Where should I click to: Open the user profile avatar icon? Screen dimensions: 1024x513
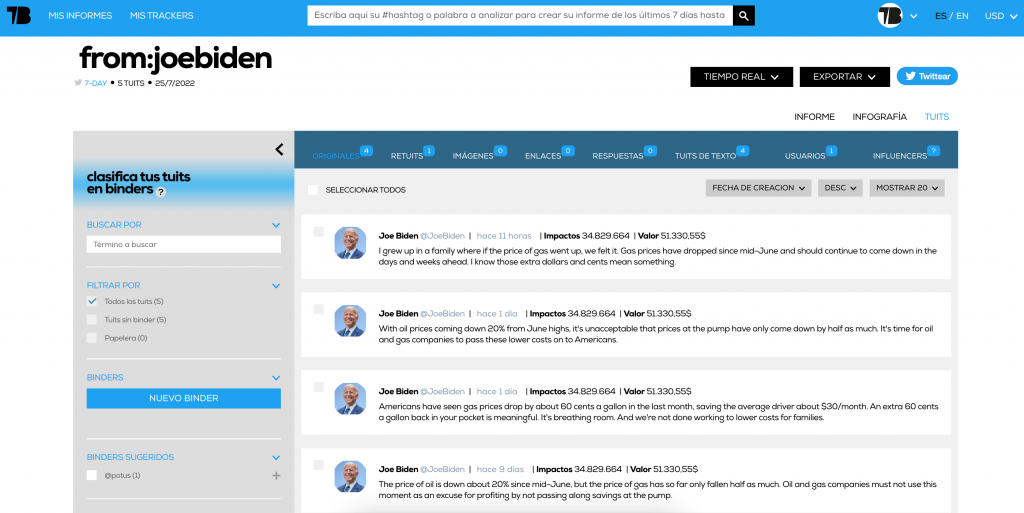click(x=889, y=16)
